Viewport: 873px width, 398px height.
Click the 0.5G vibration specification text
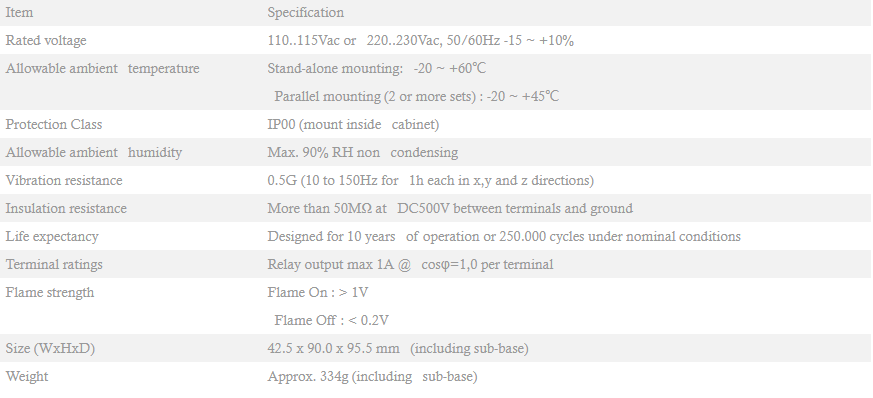click(x=430, y=180)
